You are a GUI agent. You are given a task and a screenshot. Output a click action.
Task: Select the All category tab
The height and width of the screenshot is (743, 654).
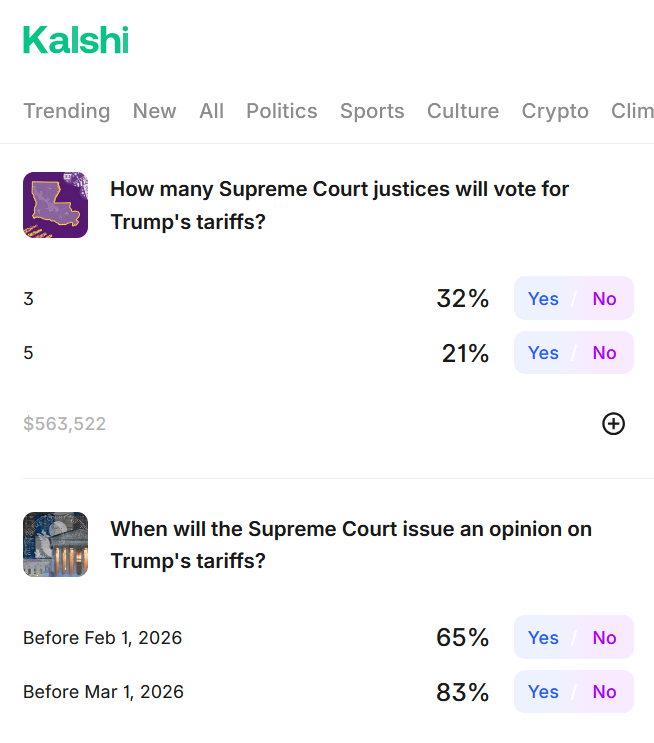[x=211, y=111]
